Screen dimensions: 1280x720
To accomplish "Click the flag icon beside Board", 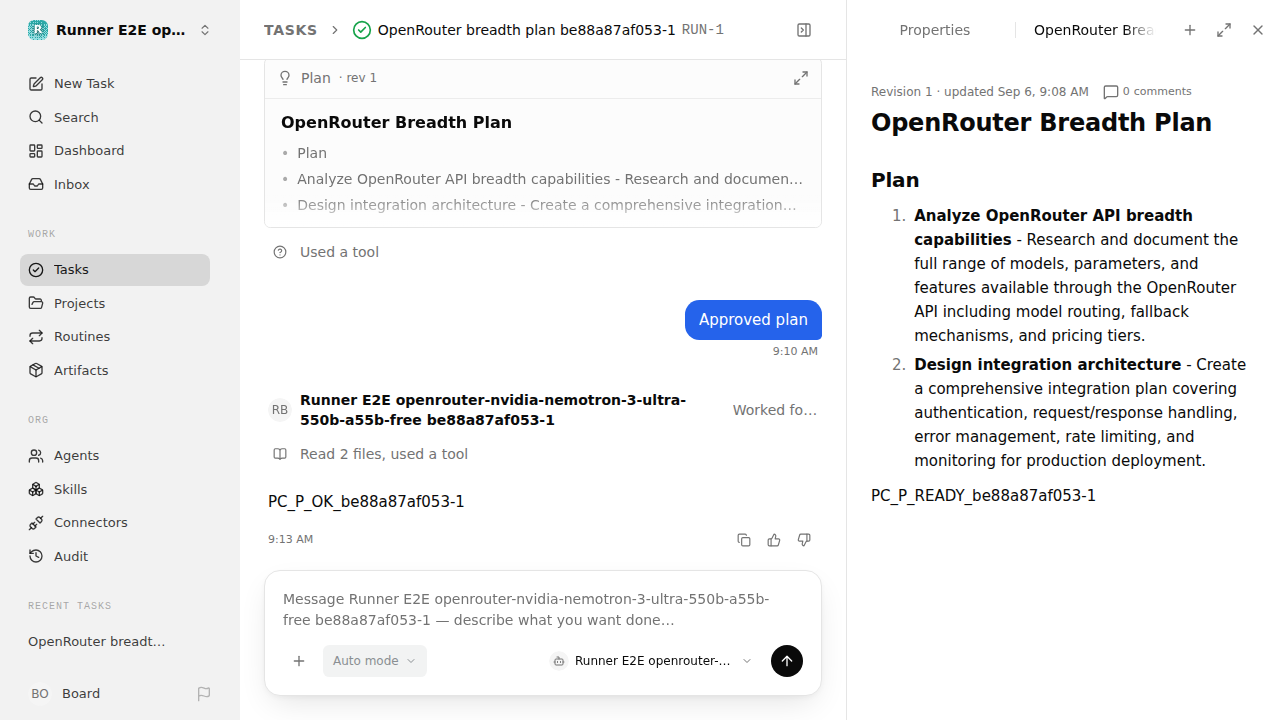I will [204, 693].
